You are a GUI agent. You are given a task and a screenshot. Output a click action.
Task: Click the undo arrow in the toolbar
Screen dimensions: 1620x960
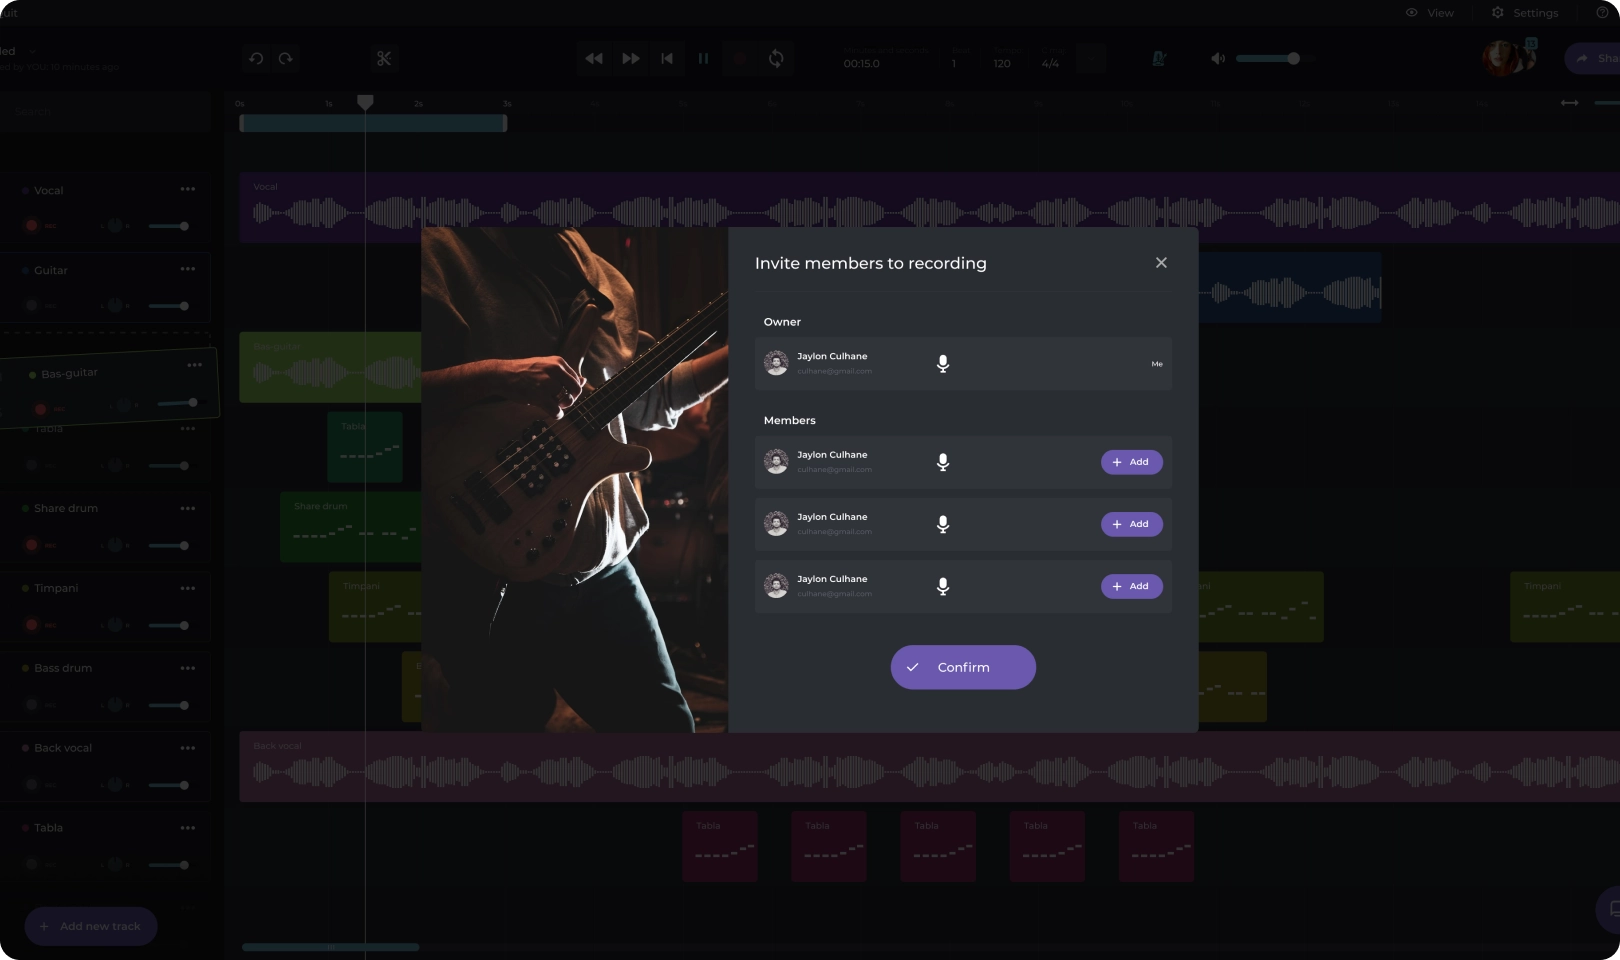[x=256, y=59]
